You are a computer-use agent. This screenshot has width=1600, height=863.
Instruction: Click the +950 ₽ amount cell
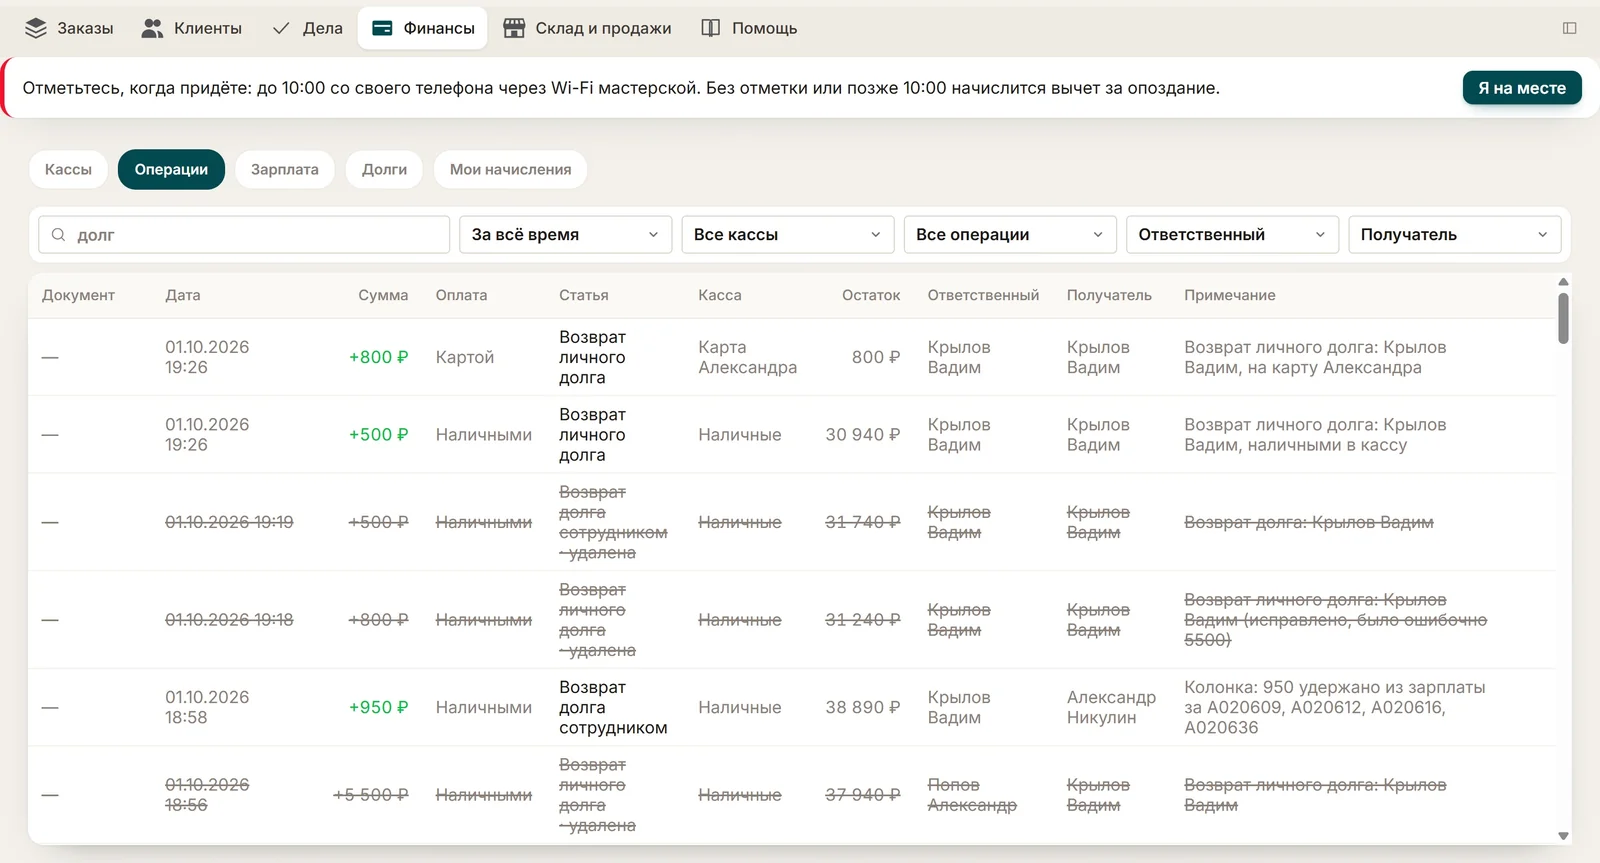378,707
